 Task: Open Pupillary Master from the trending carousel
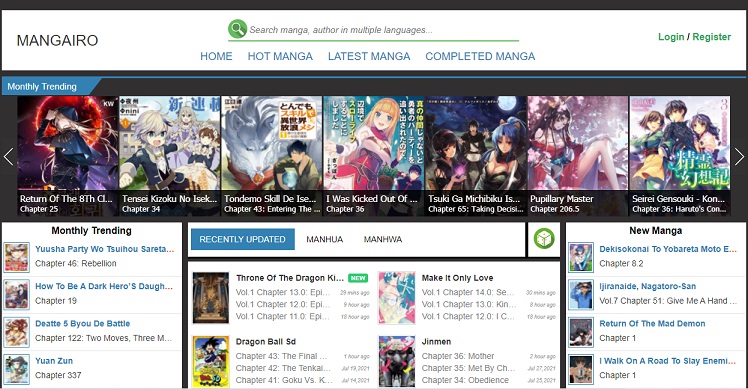coord(578,156)
